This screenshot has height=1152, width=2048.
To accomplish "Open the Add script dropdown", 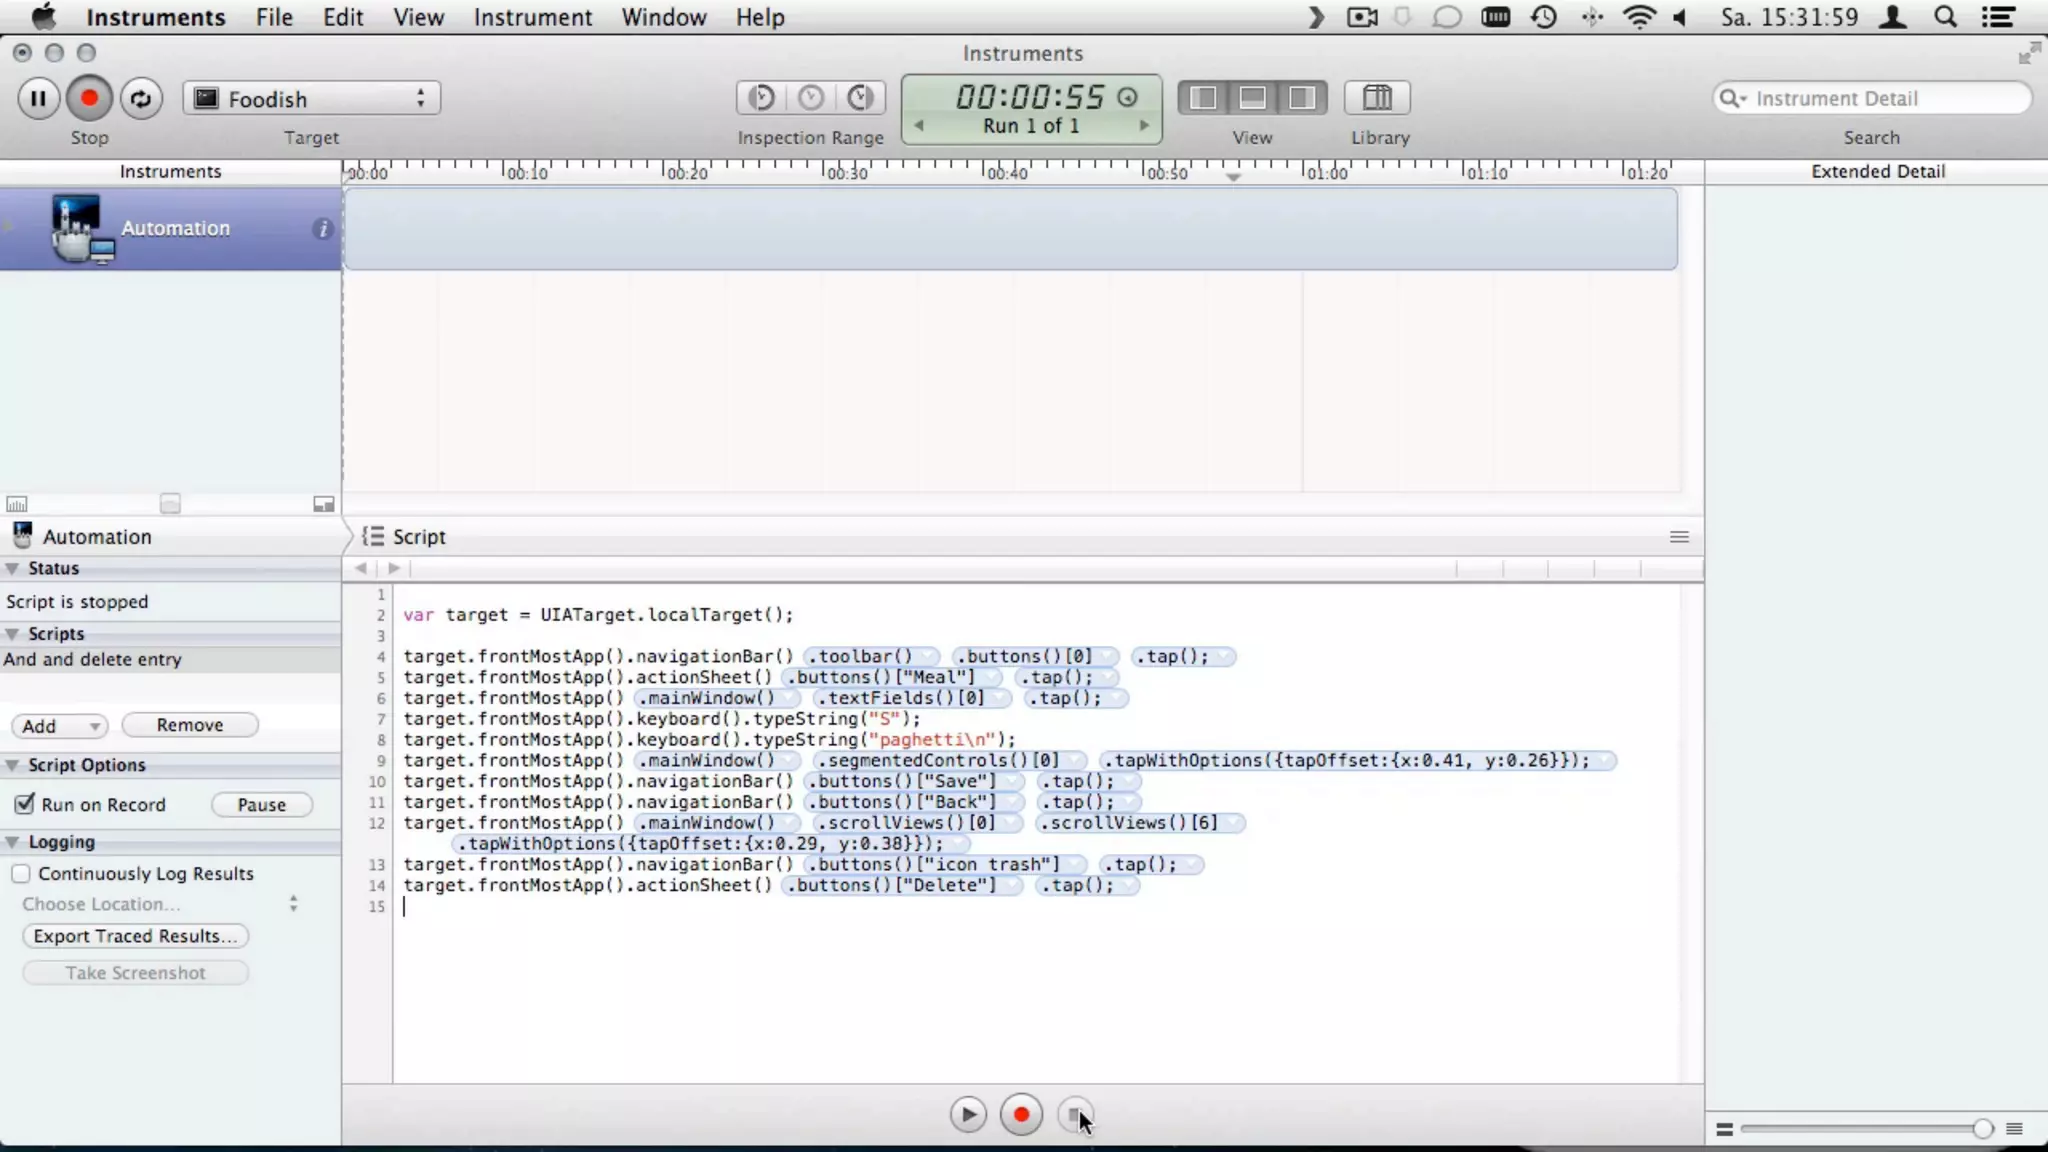I will [x=59, y=726].
